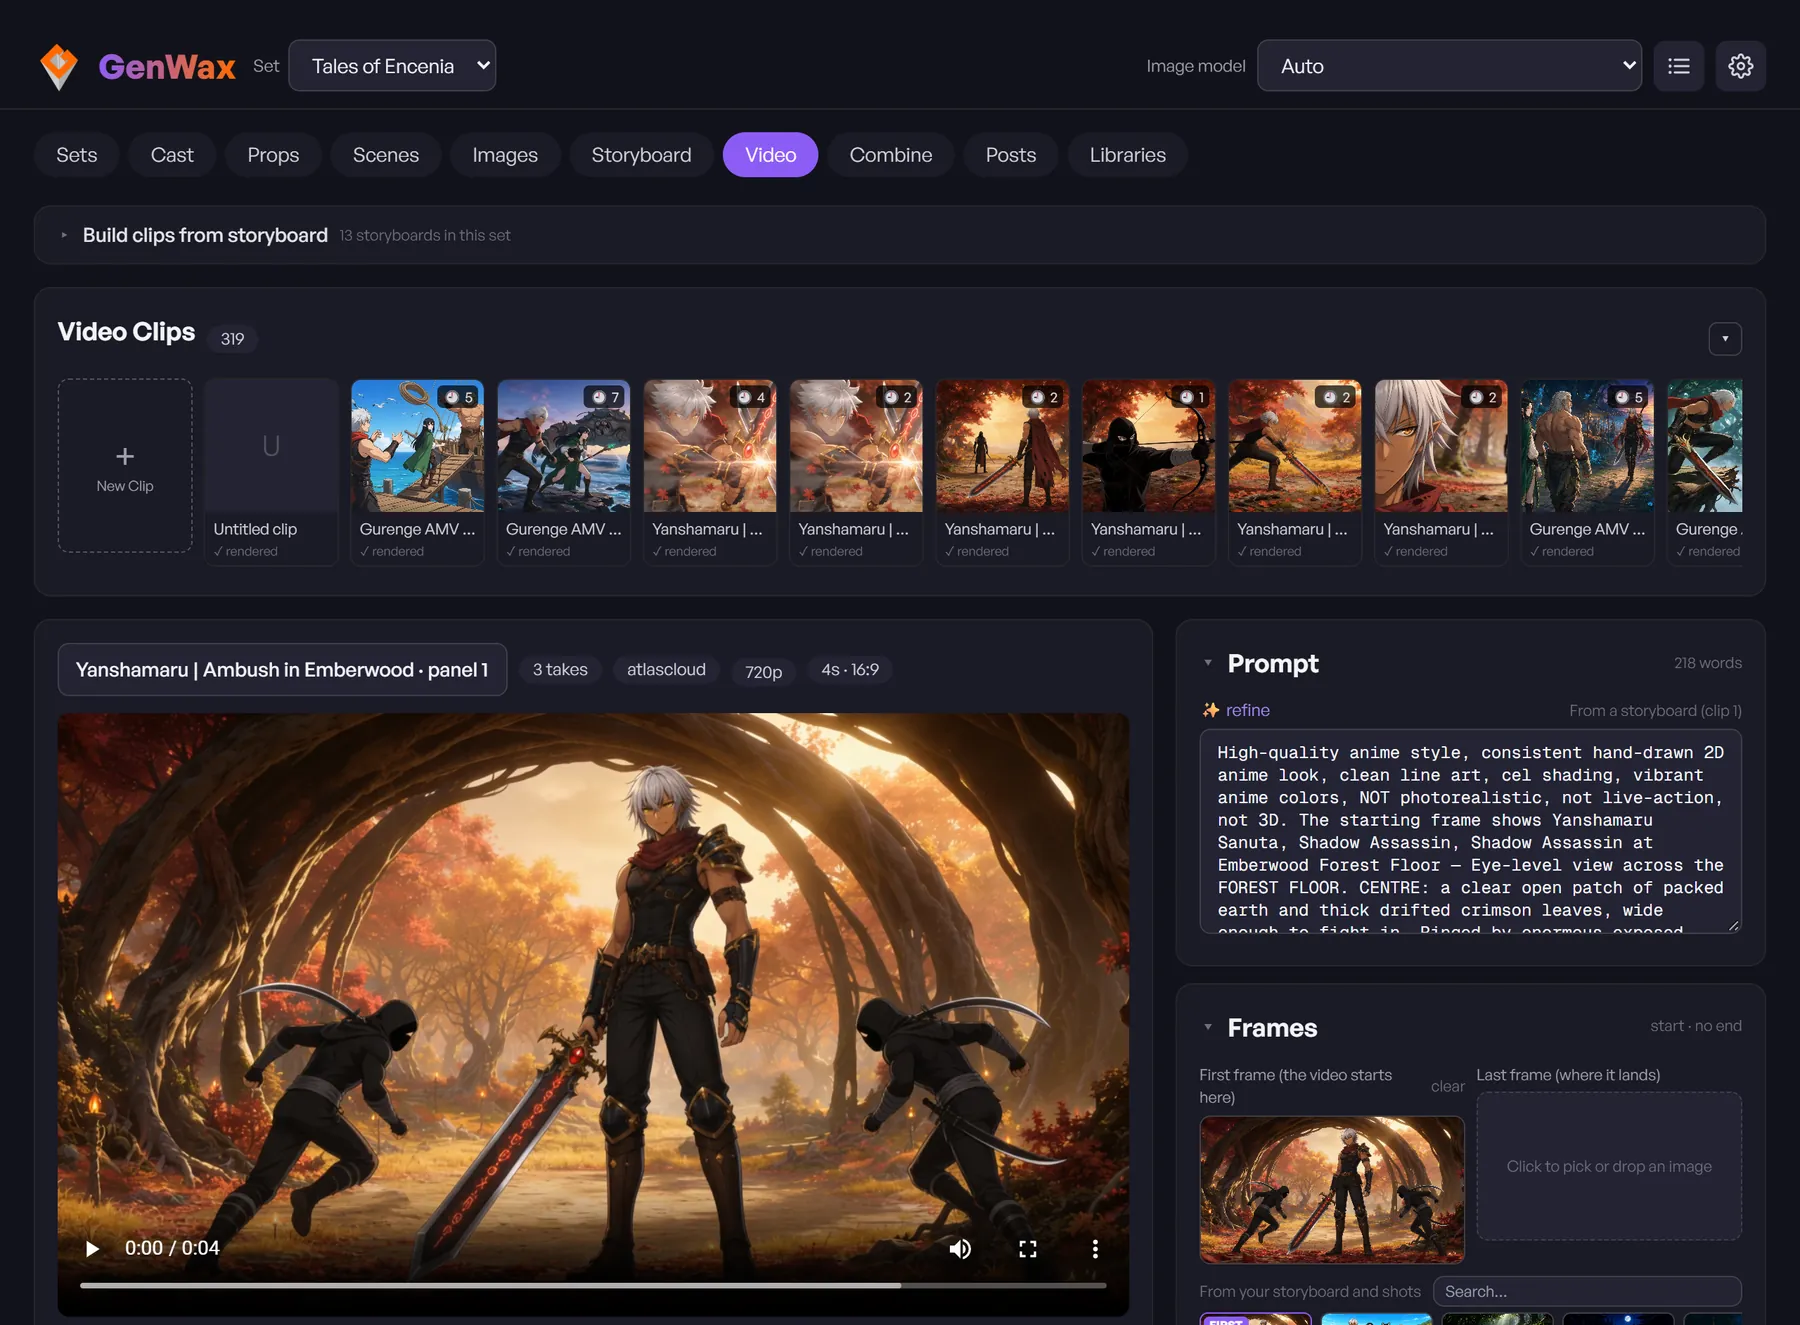Viewport: 1800px width, 1325px height.
Task: Open the list view icon button
Action: click(1679, 66)
